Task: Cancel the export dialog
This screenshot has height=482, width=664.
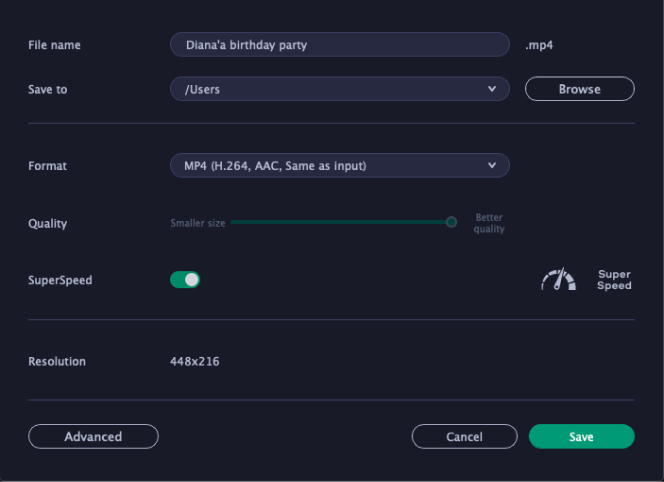Action: click(465, 436)
